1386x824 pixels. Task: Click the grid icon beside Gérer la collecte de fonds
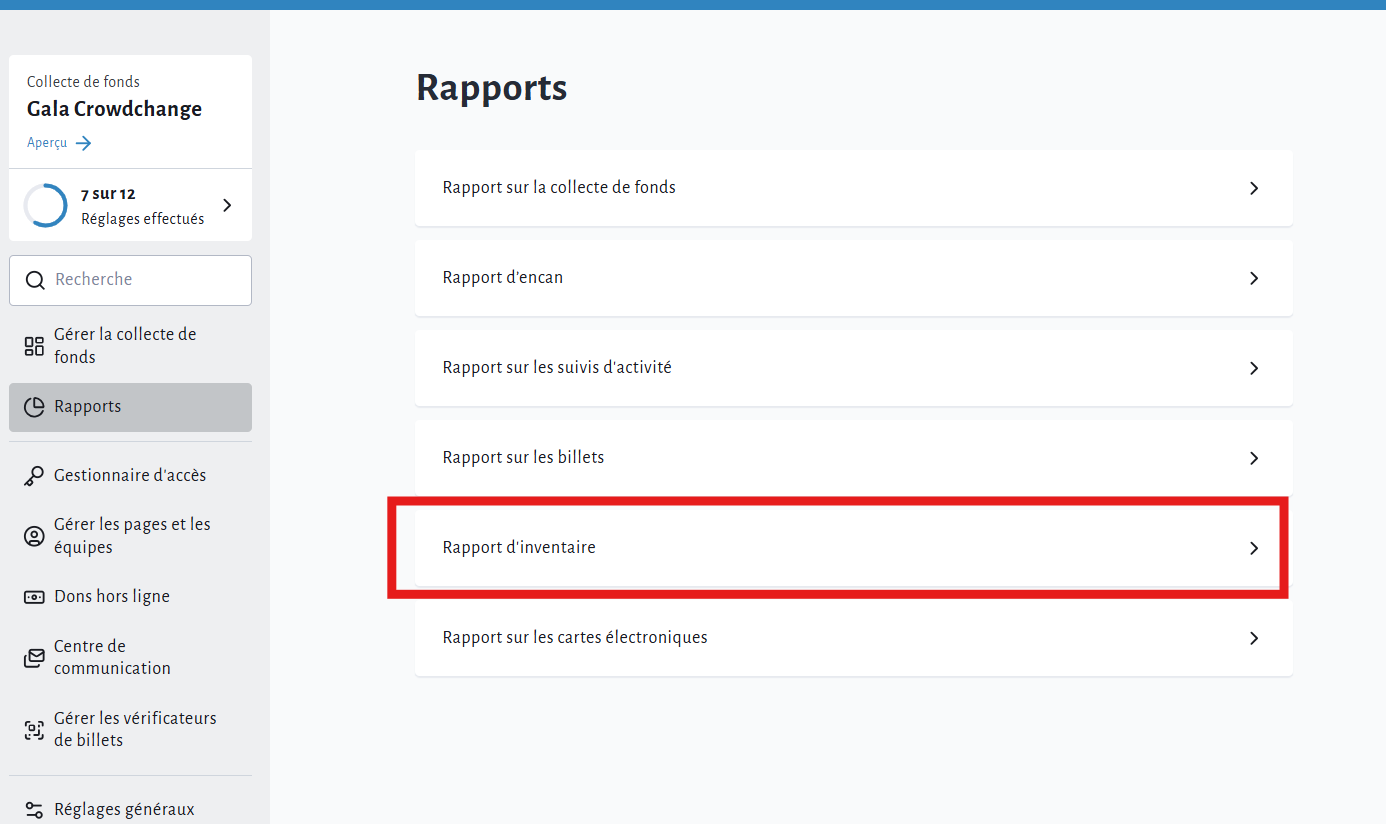click(x=34, y=346)
